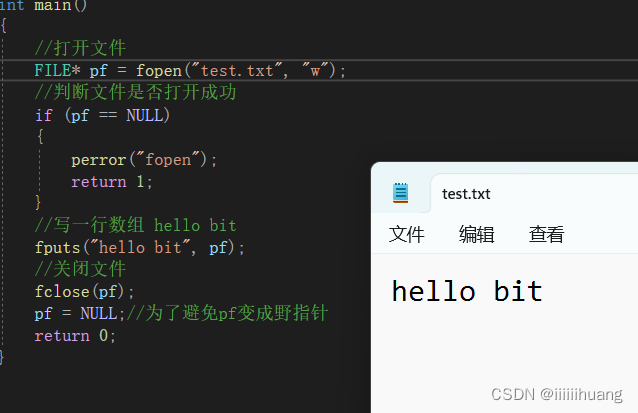Click the comment //为了避免pf变成野指针
This screenshot has height=413, width=638.
click(227, 313)
